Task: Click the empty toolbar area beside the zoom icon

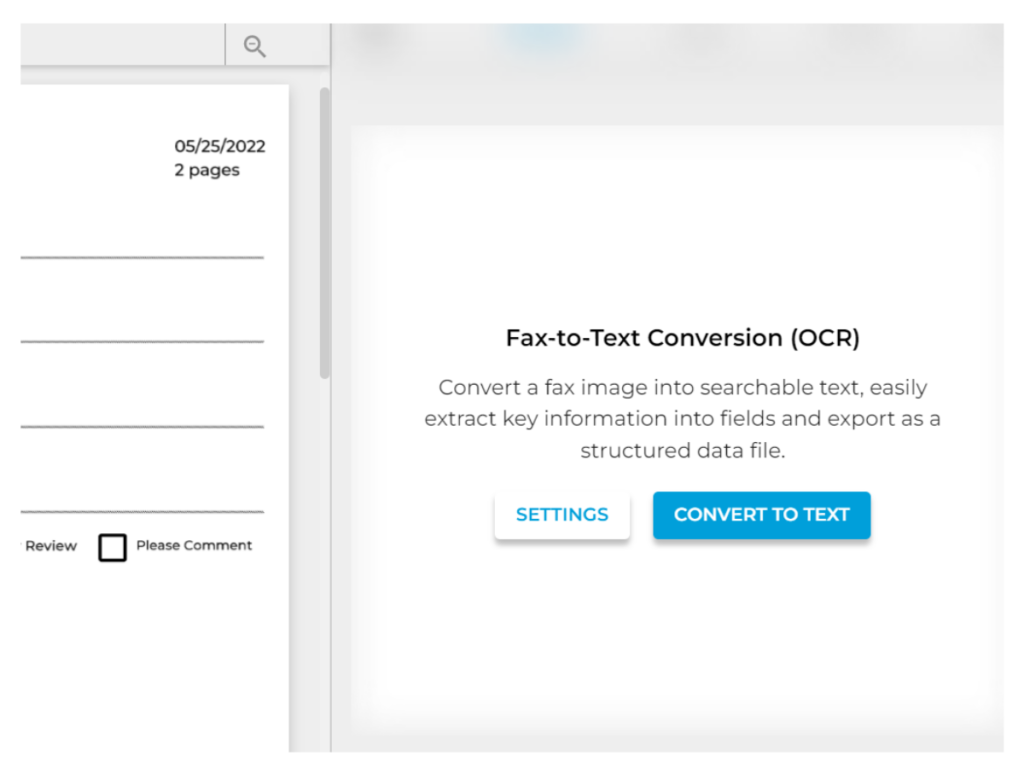Action: [x=123, y=44]
